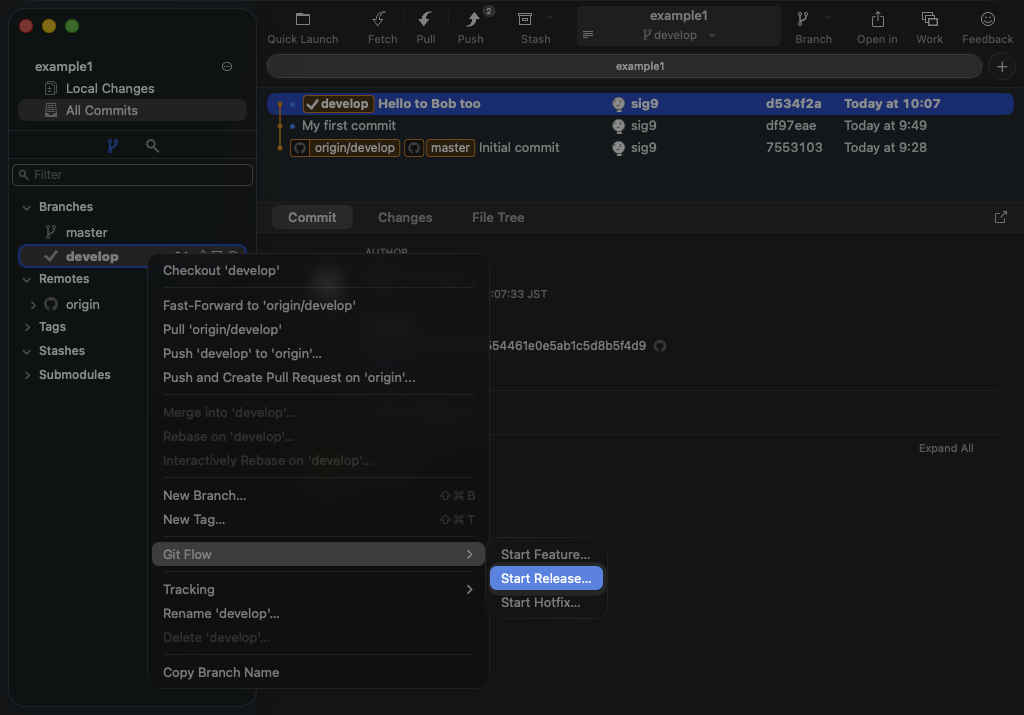Push commits using the Push icon

pos(472,20)
